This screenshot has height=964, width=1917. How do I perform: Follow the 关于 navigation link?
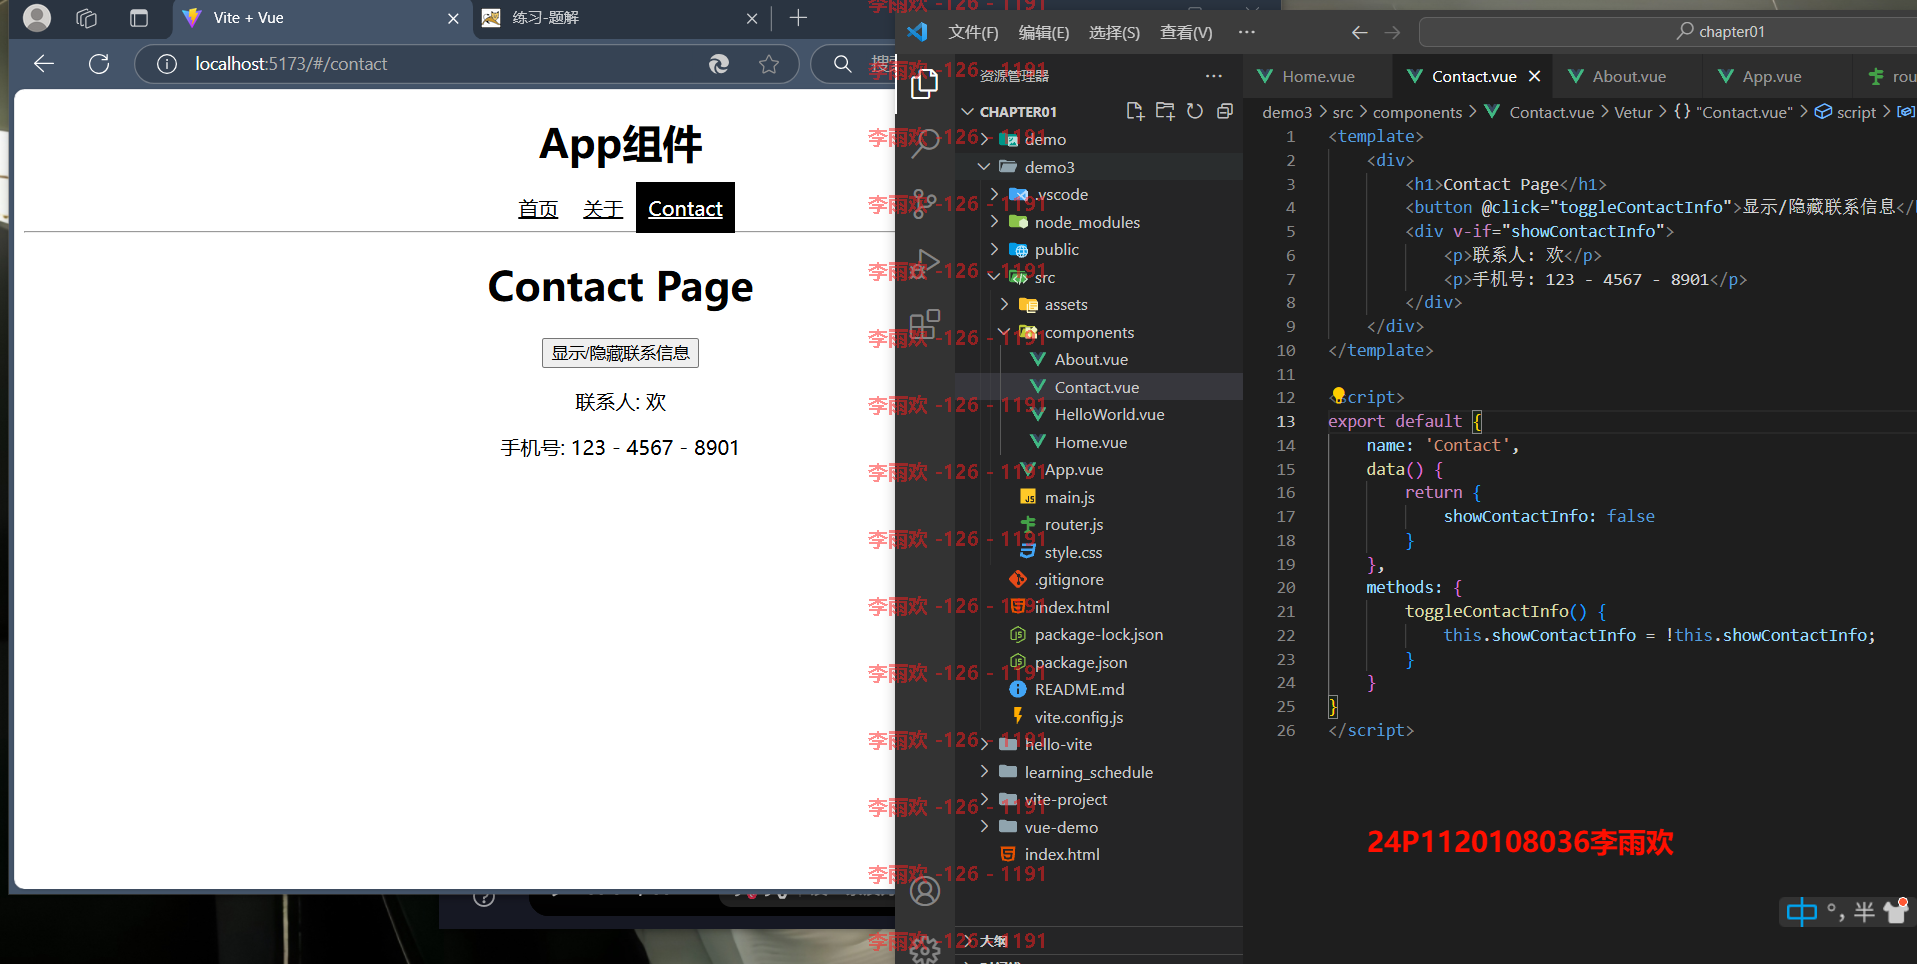tap(603, 208)
